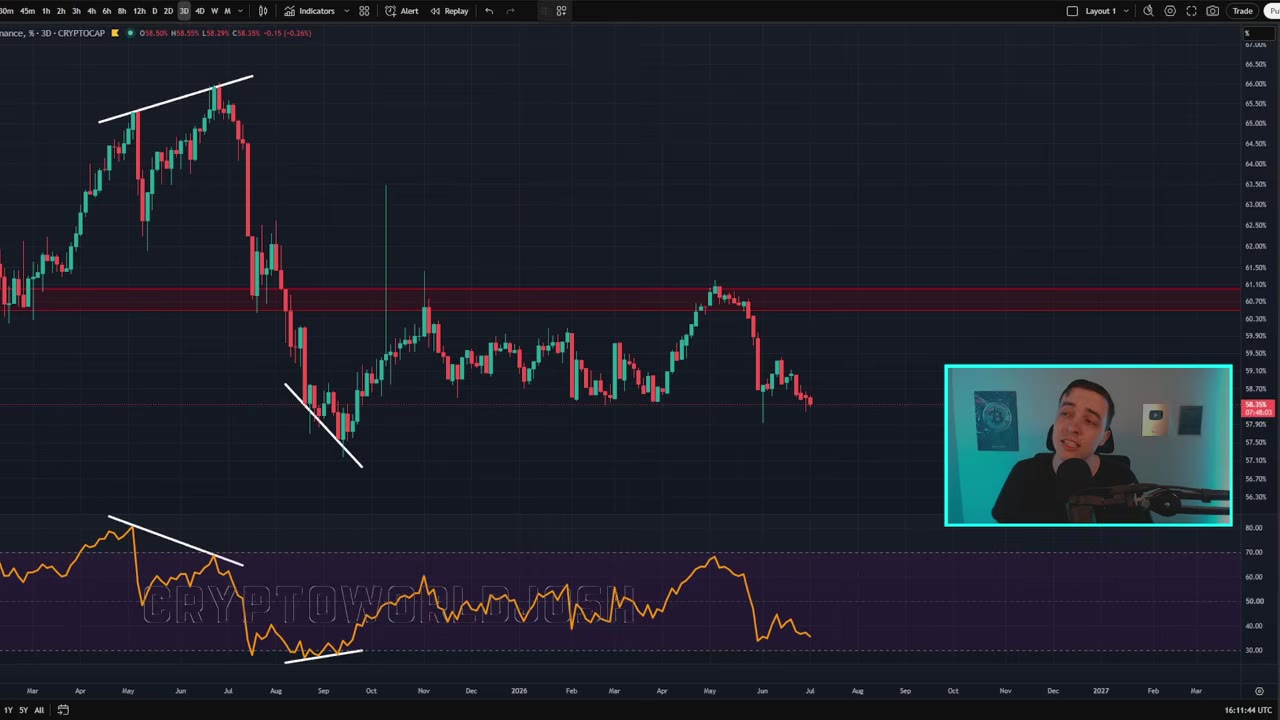The height and width of the screenshot is (720, 1280).
Task: Expand the Indicators favorites dropdown arrow
Action: (346, 11)
